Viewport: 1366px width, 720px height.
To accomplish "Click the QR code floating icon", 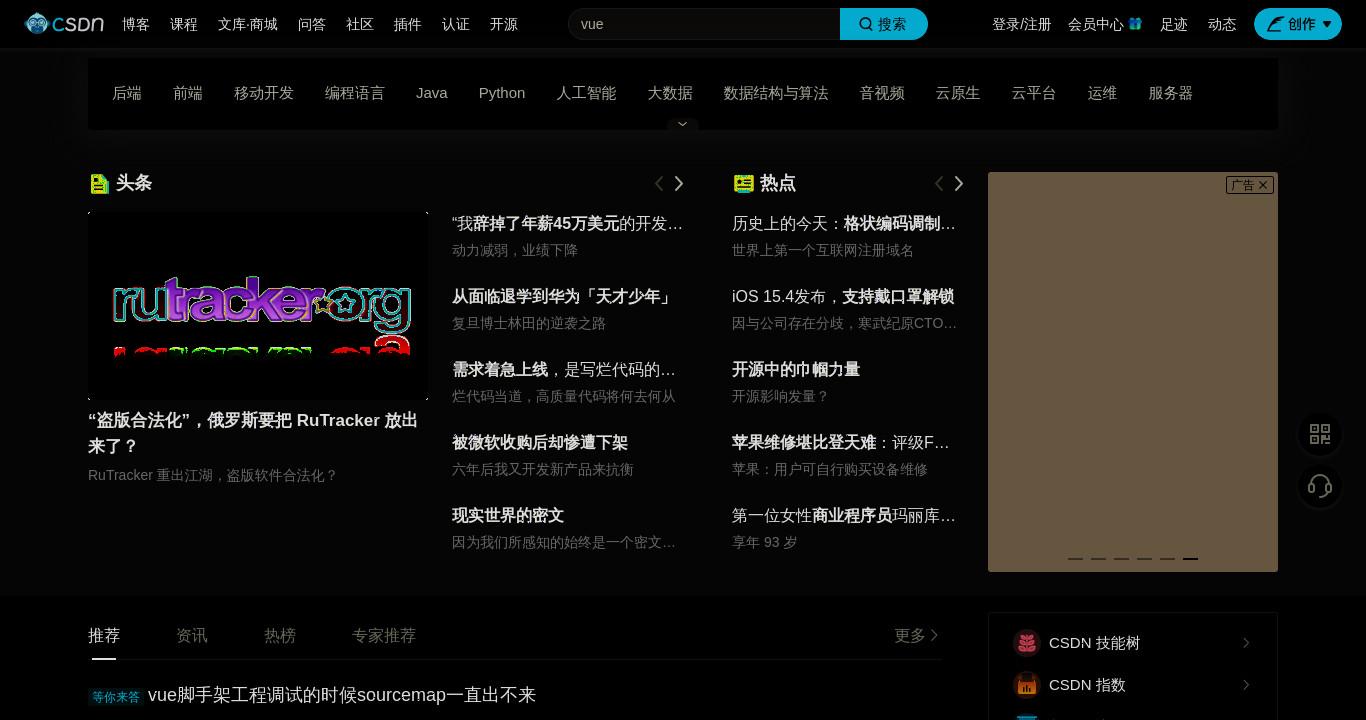I will click(x=1320, y=434).
